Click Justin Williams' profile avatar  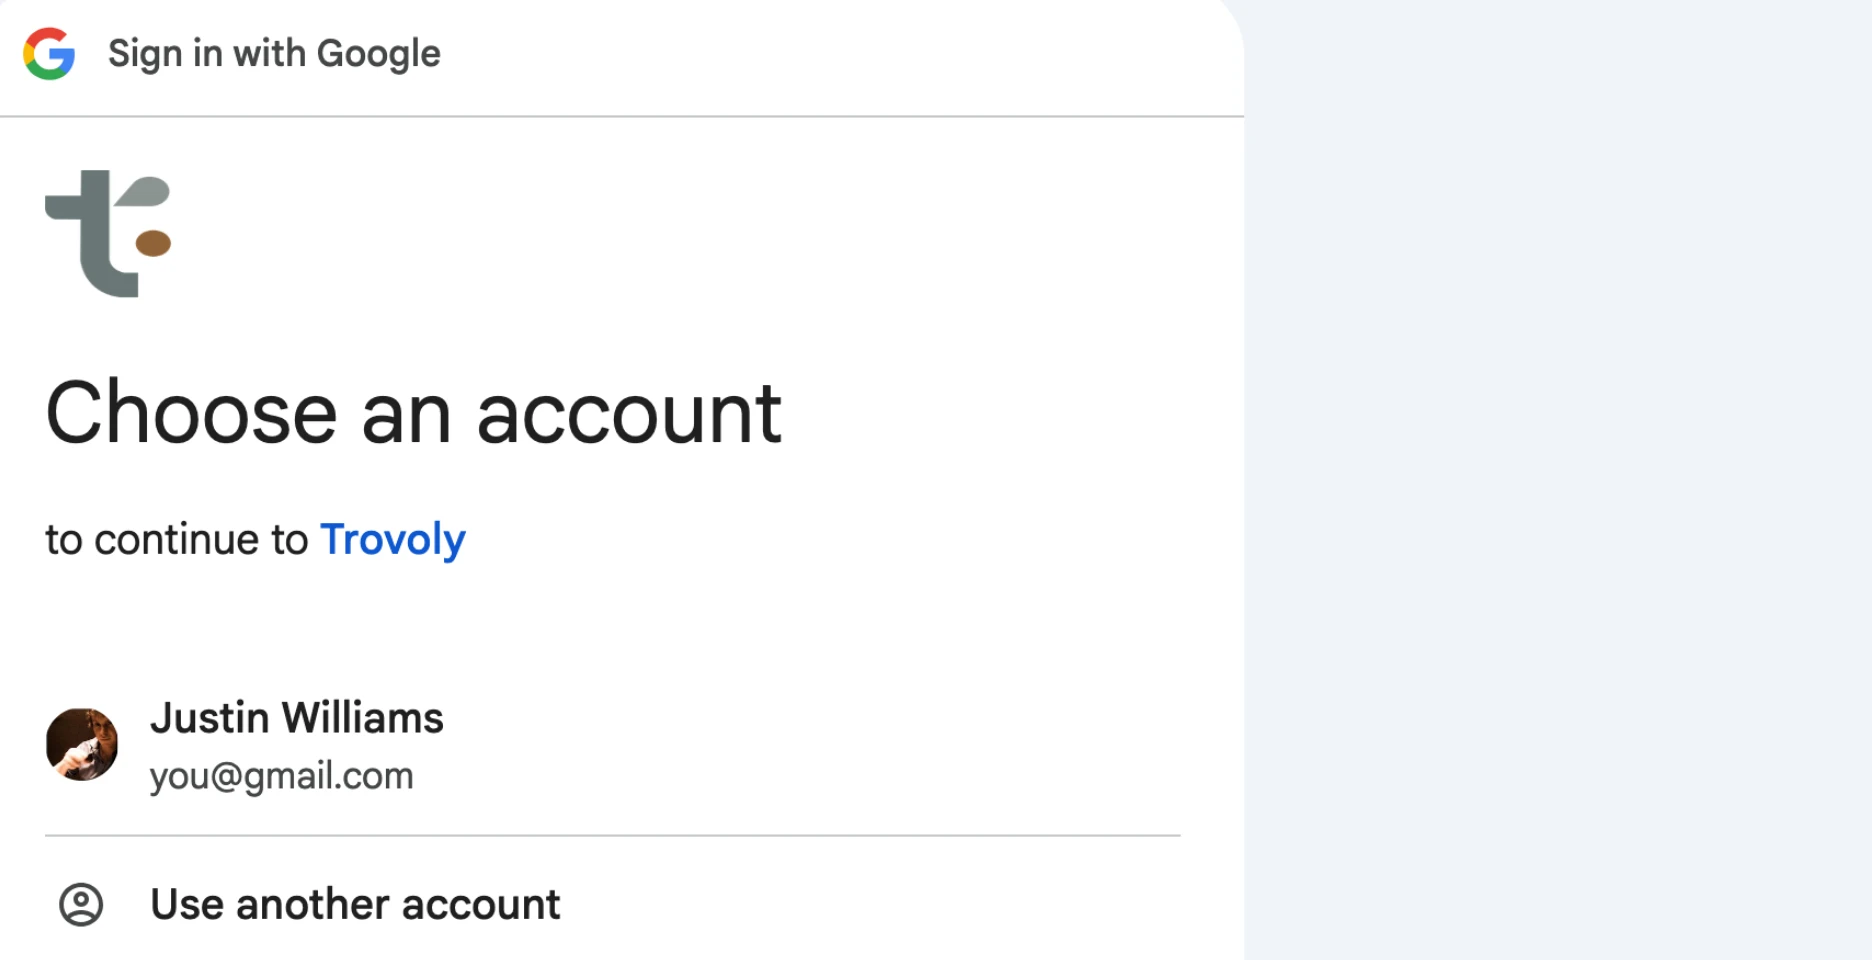tap(82, 745)
